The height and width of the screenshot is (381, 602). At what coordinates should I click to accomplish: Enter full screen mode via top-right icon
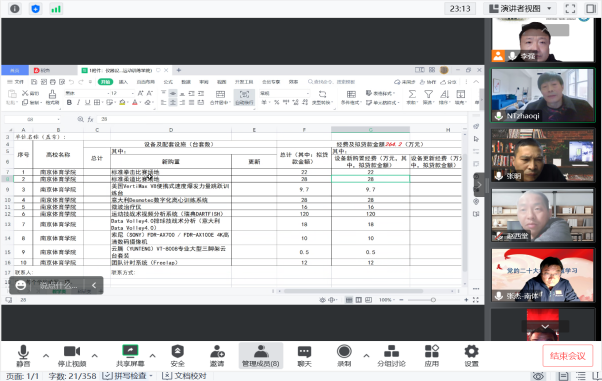click(x=571, y=8)
